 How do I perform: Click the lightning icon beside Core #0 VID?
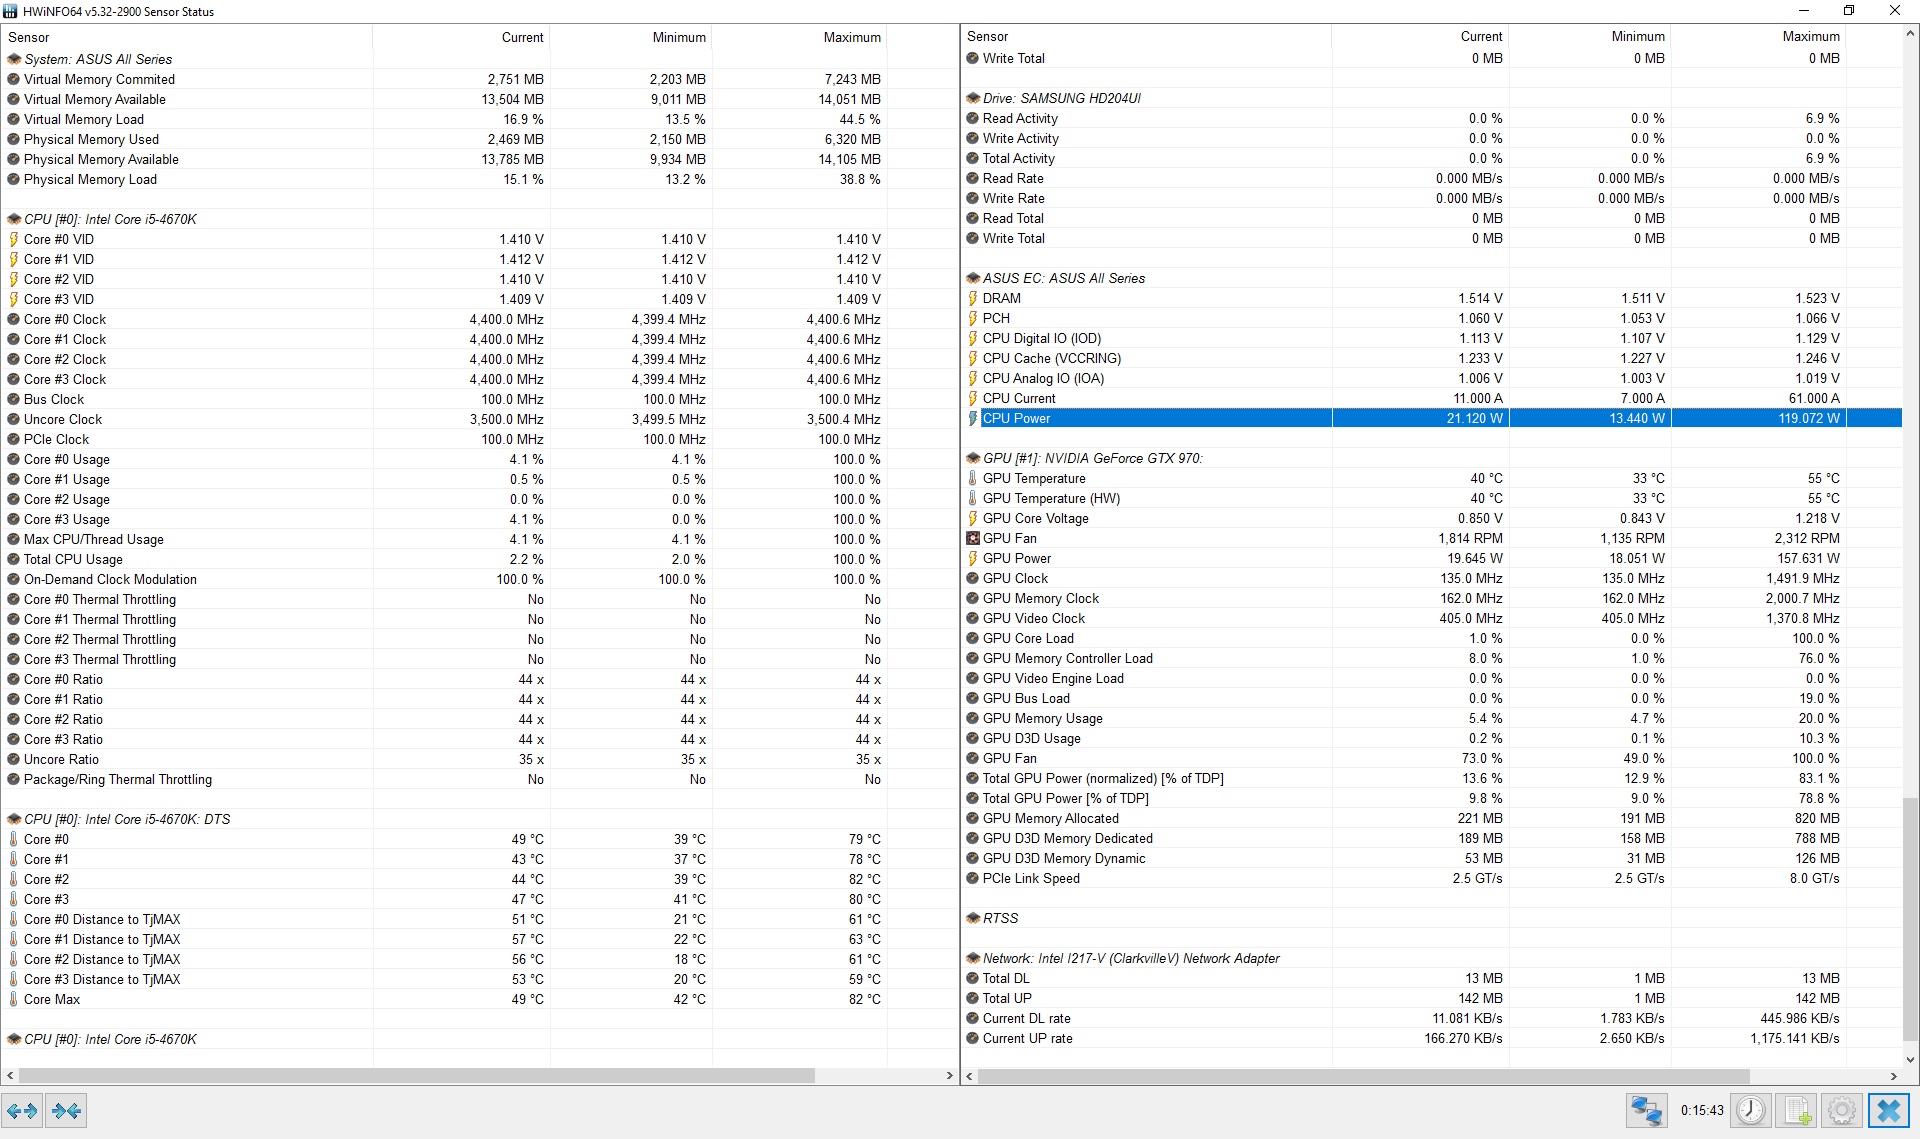point(14,239)
